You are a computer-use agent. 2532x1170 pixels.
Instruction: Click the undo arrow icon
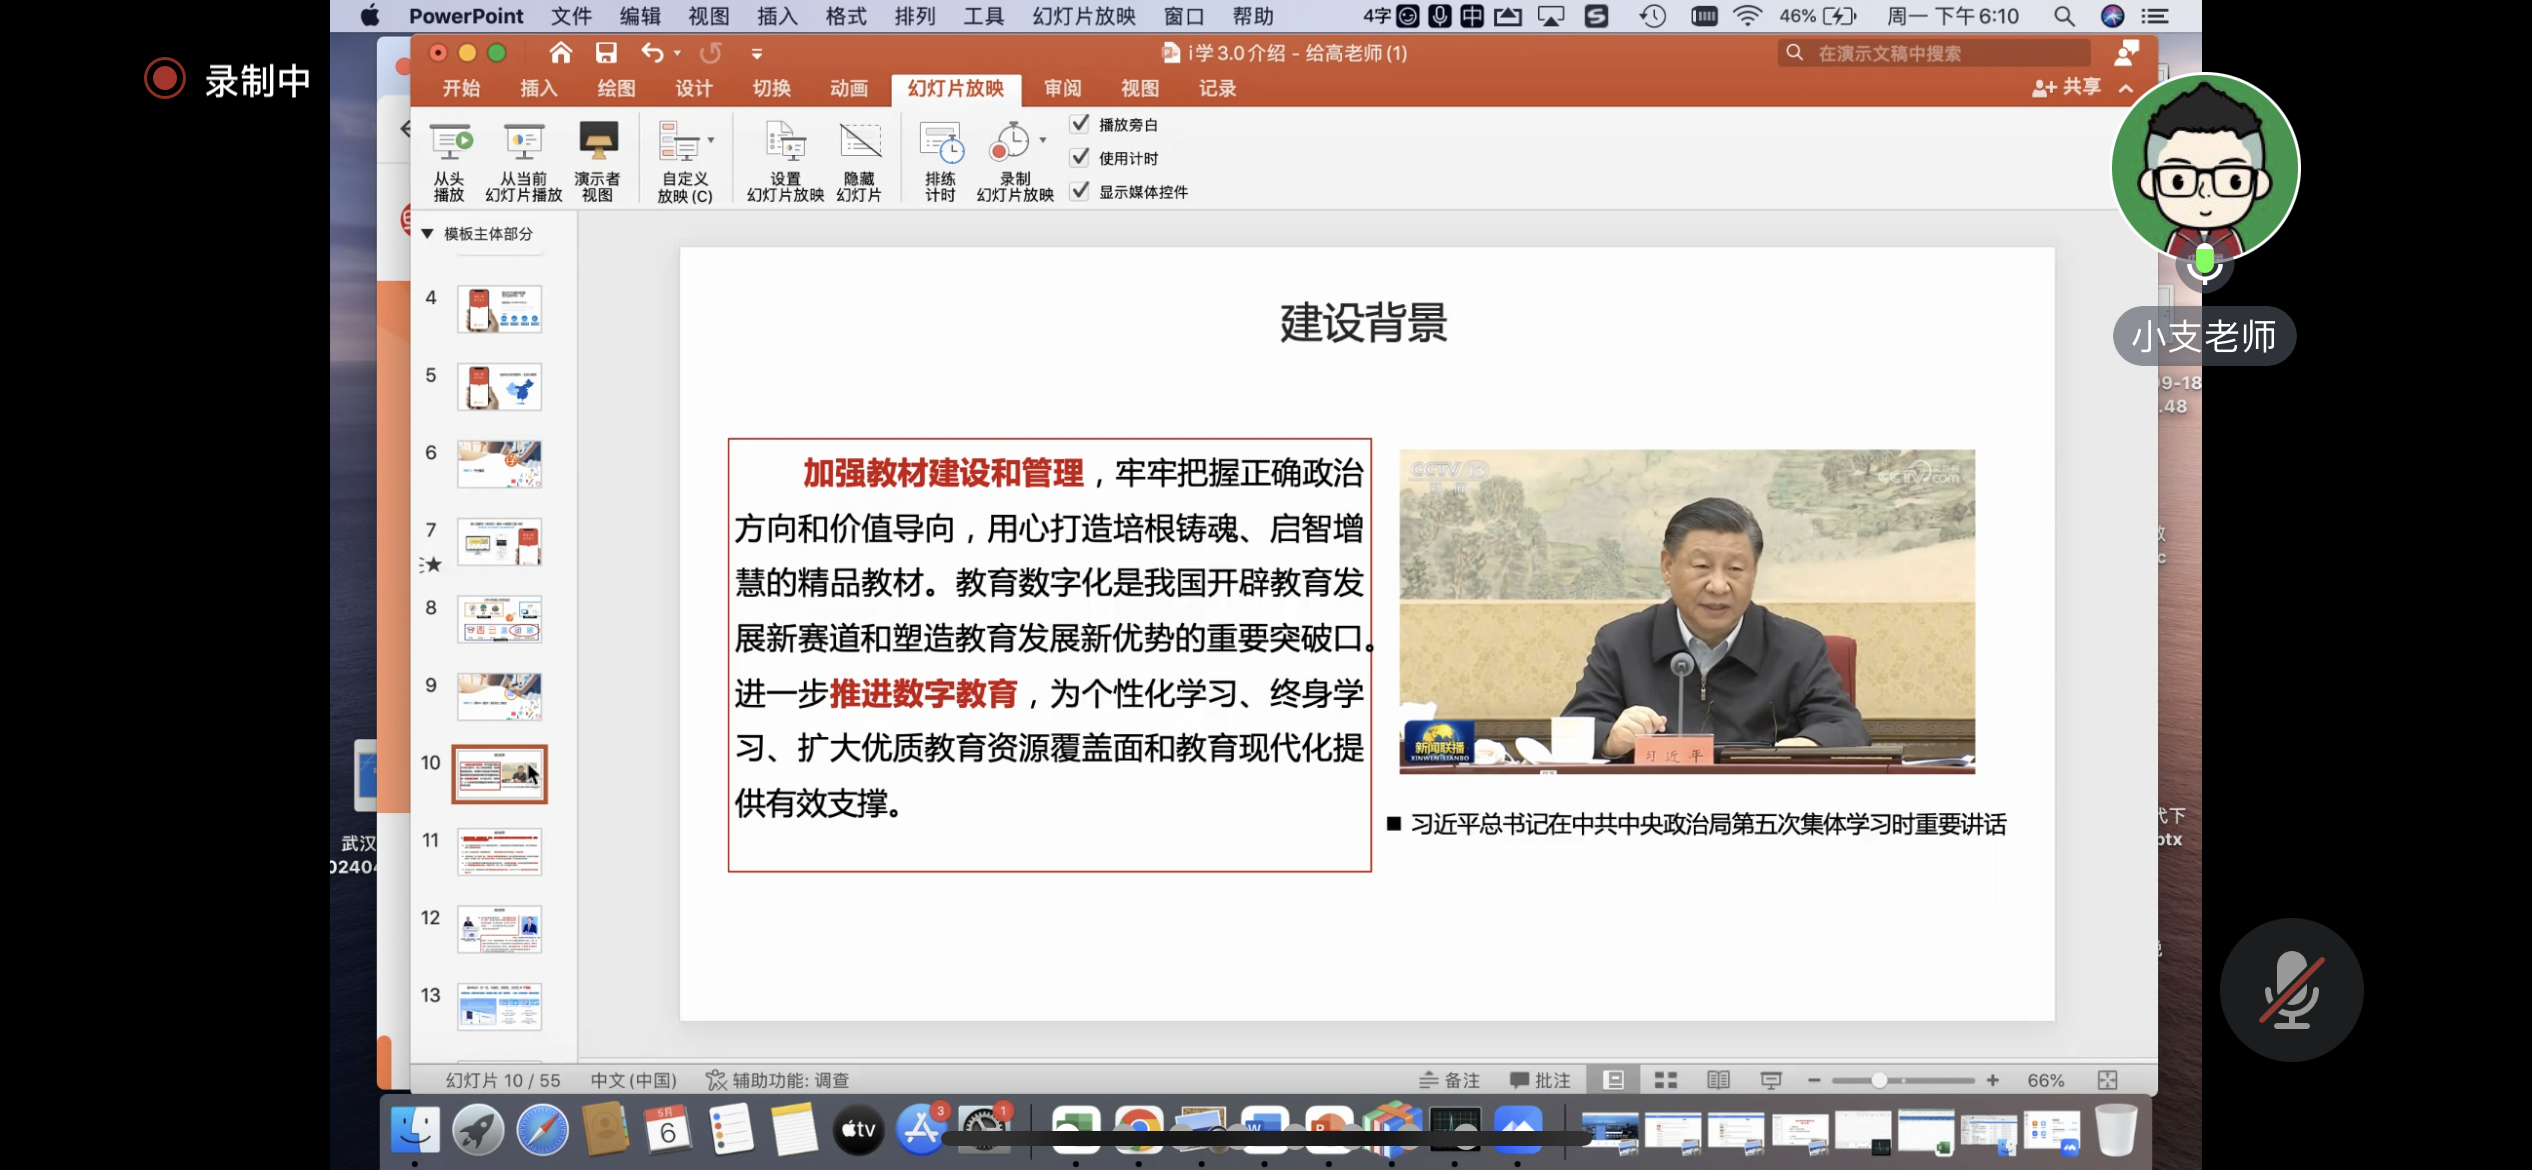pyautogui.click(x=652, y=53)
